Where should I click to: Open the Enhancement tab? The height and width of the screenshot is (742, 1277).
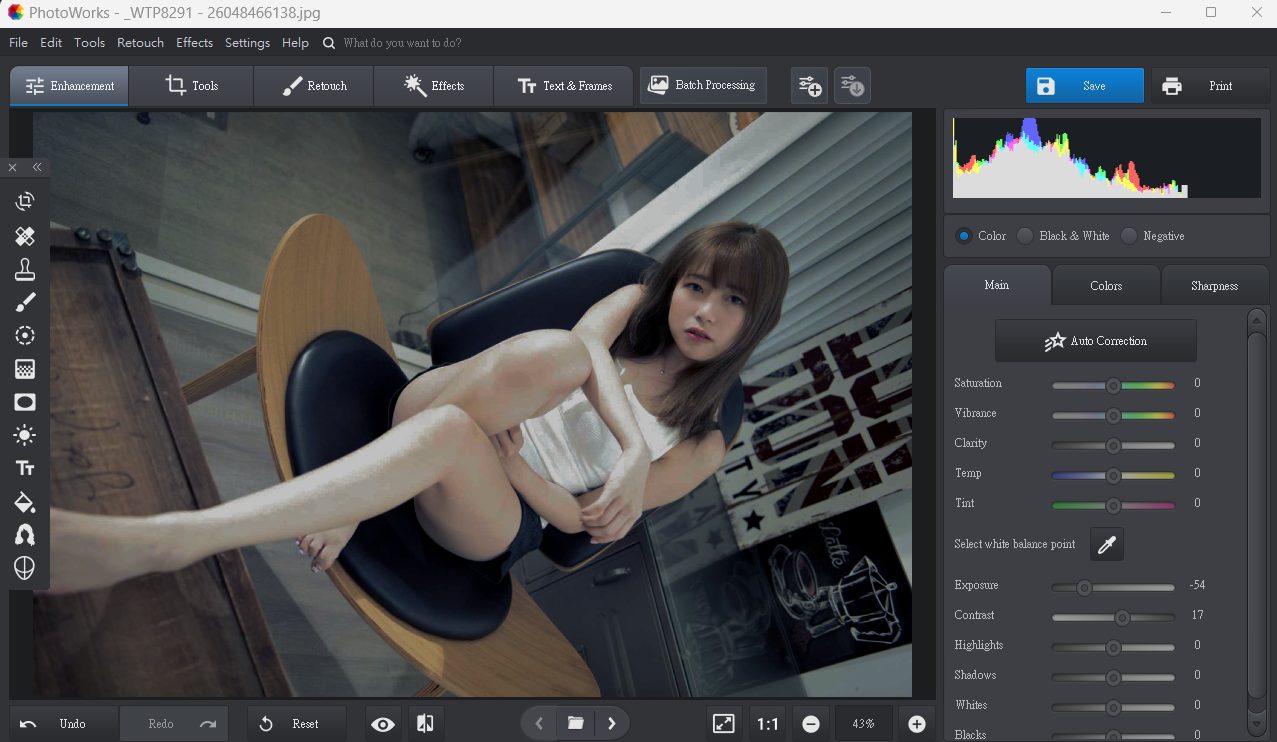[70, 86]
